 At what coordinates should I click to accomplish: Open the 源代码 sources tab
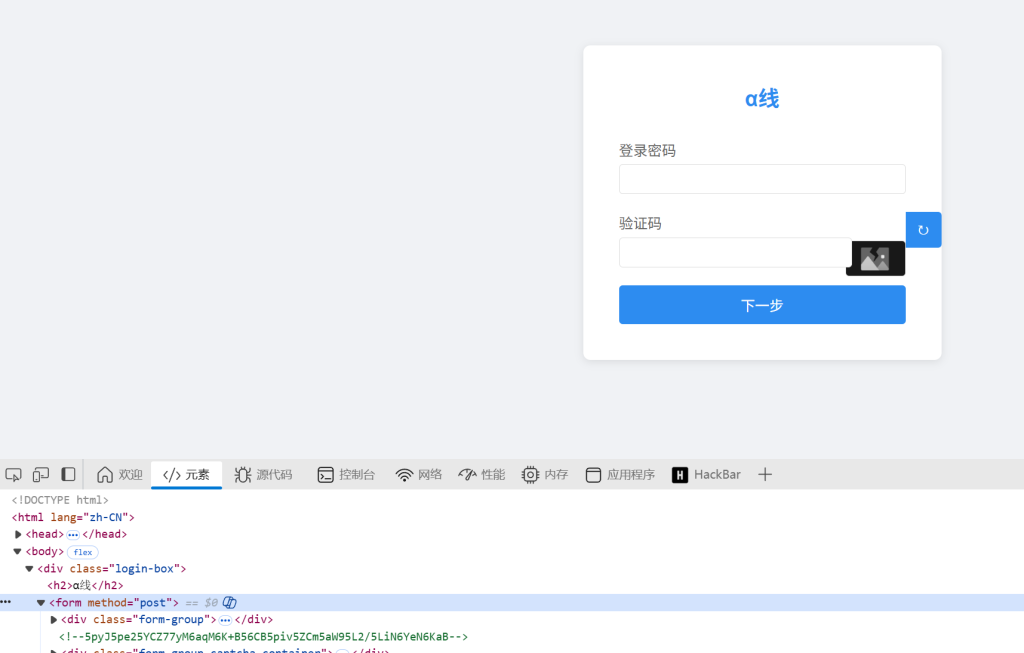tap(263, 475)
